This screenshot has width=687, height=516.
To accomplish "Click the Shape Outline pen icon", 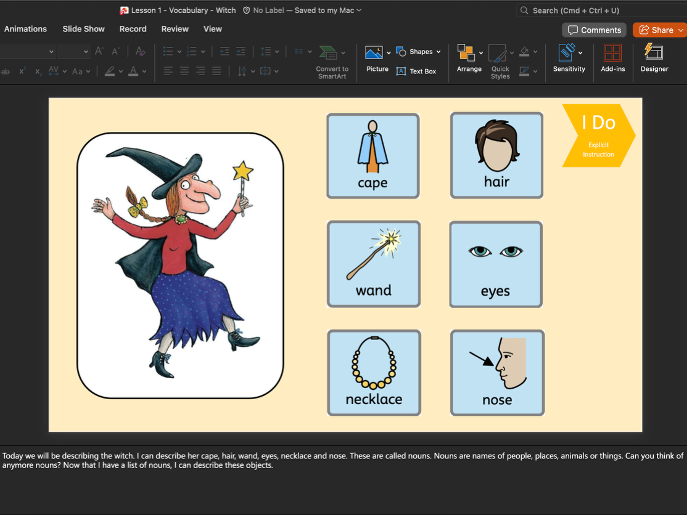I will 524,71.
